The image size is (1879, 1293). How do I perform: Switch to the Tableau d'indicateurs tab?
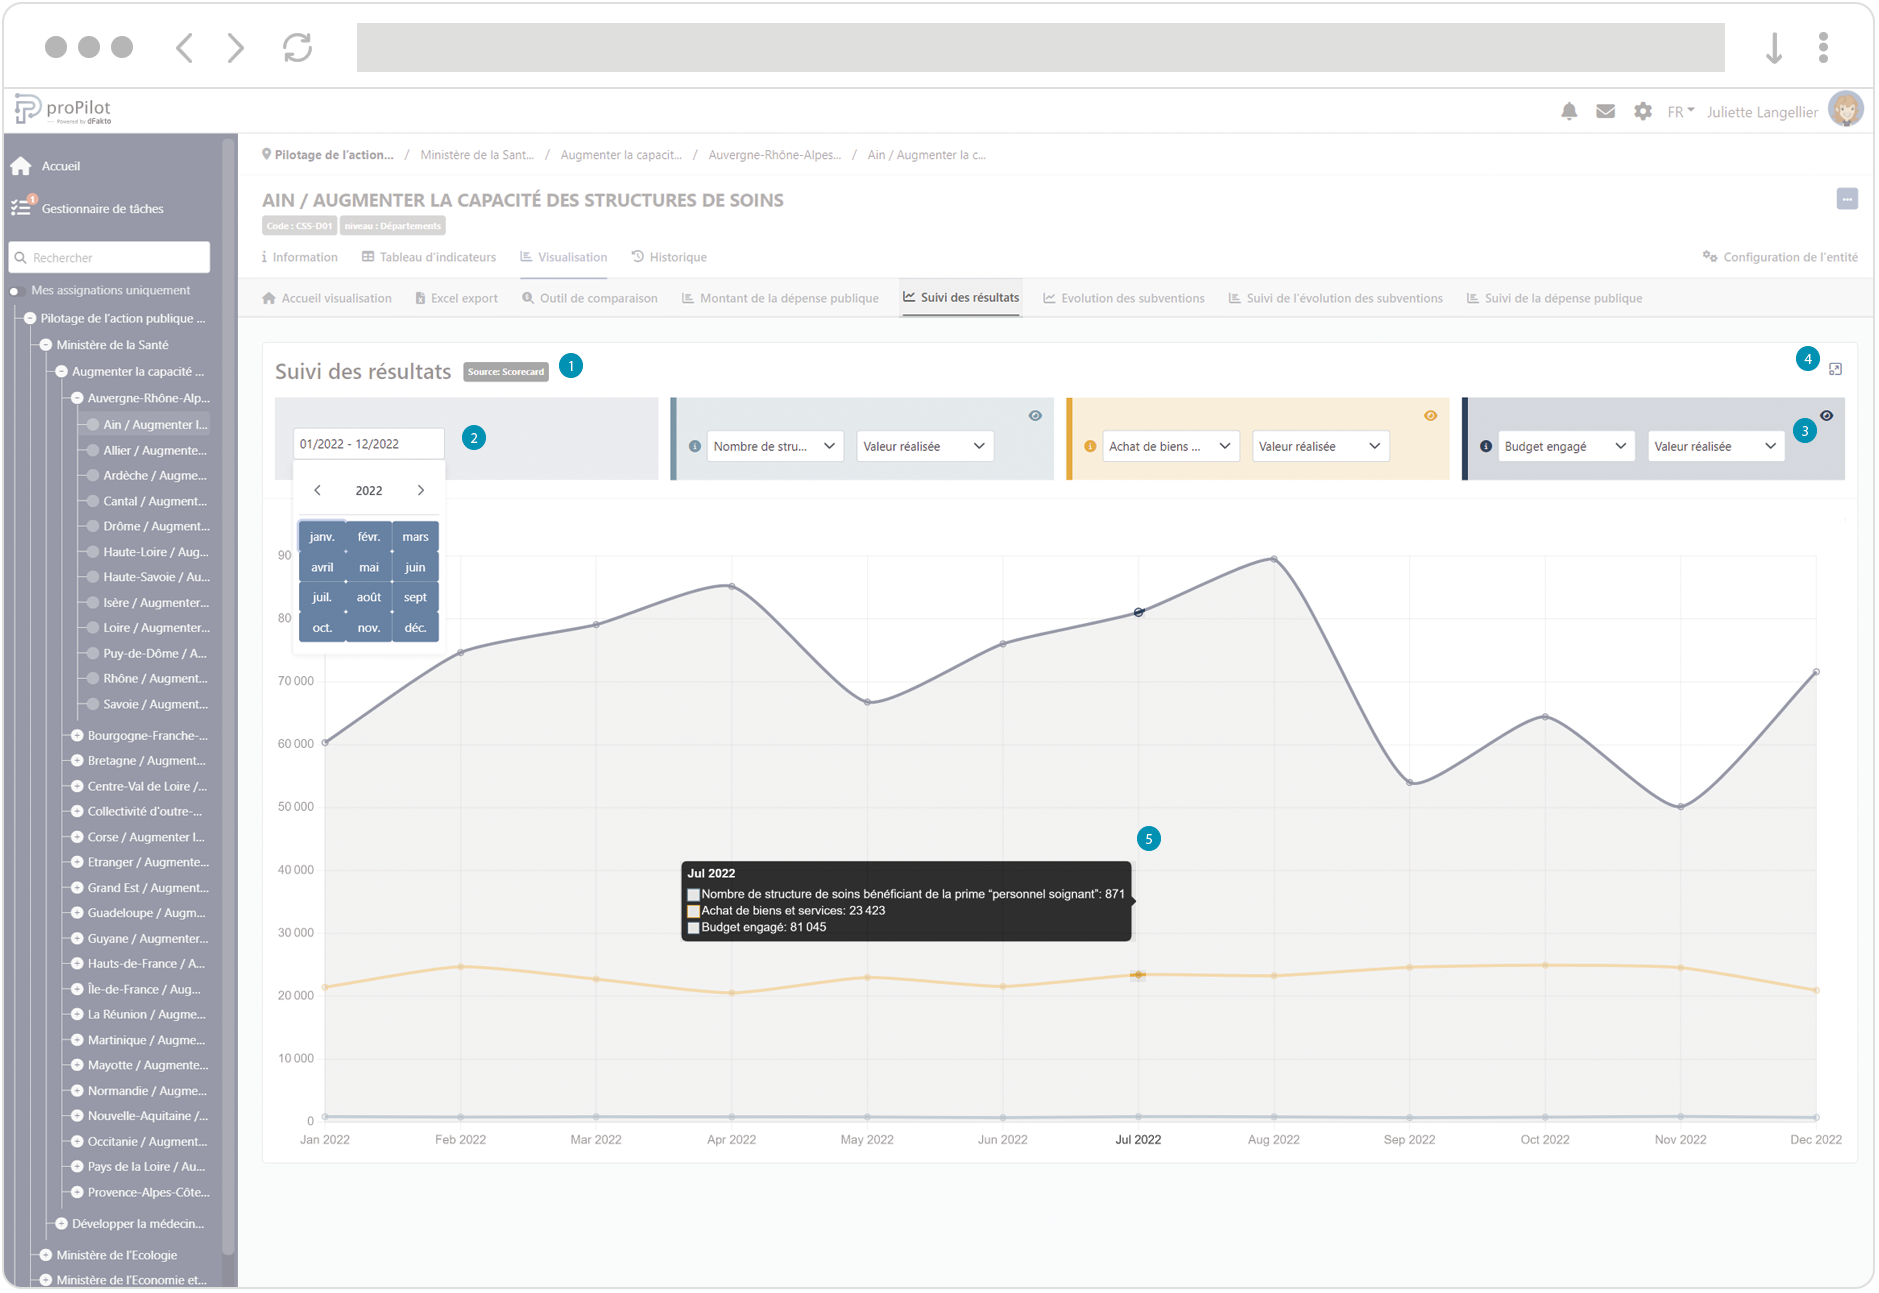(429, 257)
